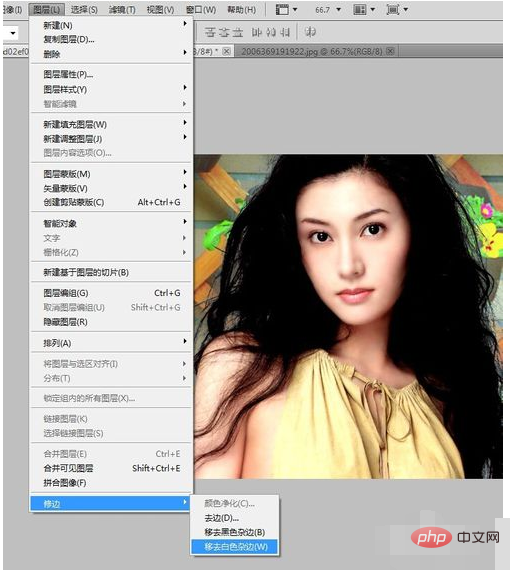Click distribute bottom edges icon

[x=237, y=32]
